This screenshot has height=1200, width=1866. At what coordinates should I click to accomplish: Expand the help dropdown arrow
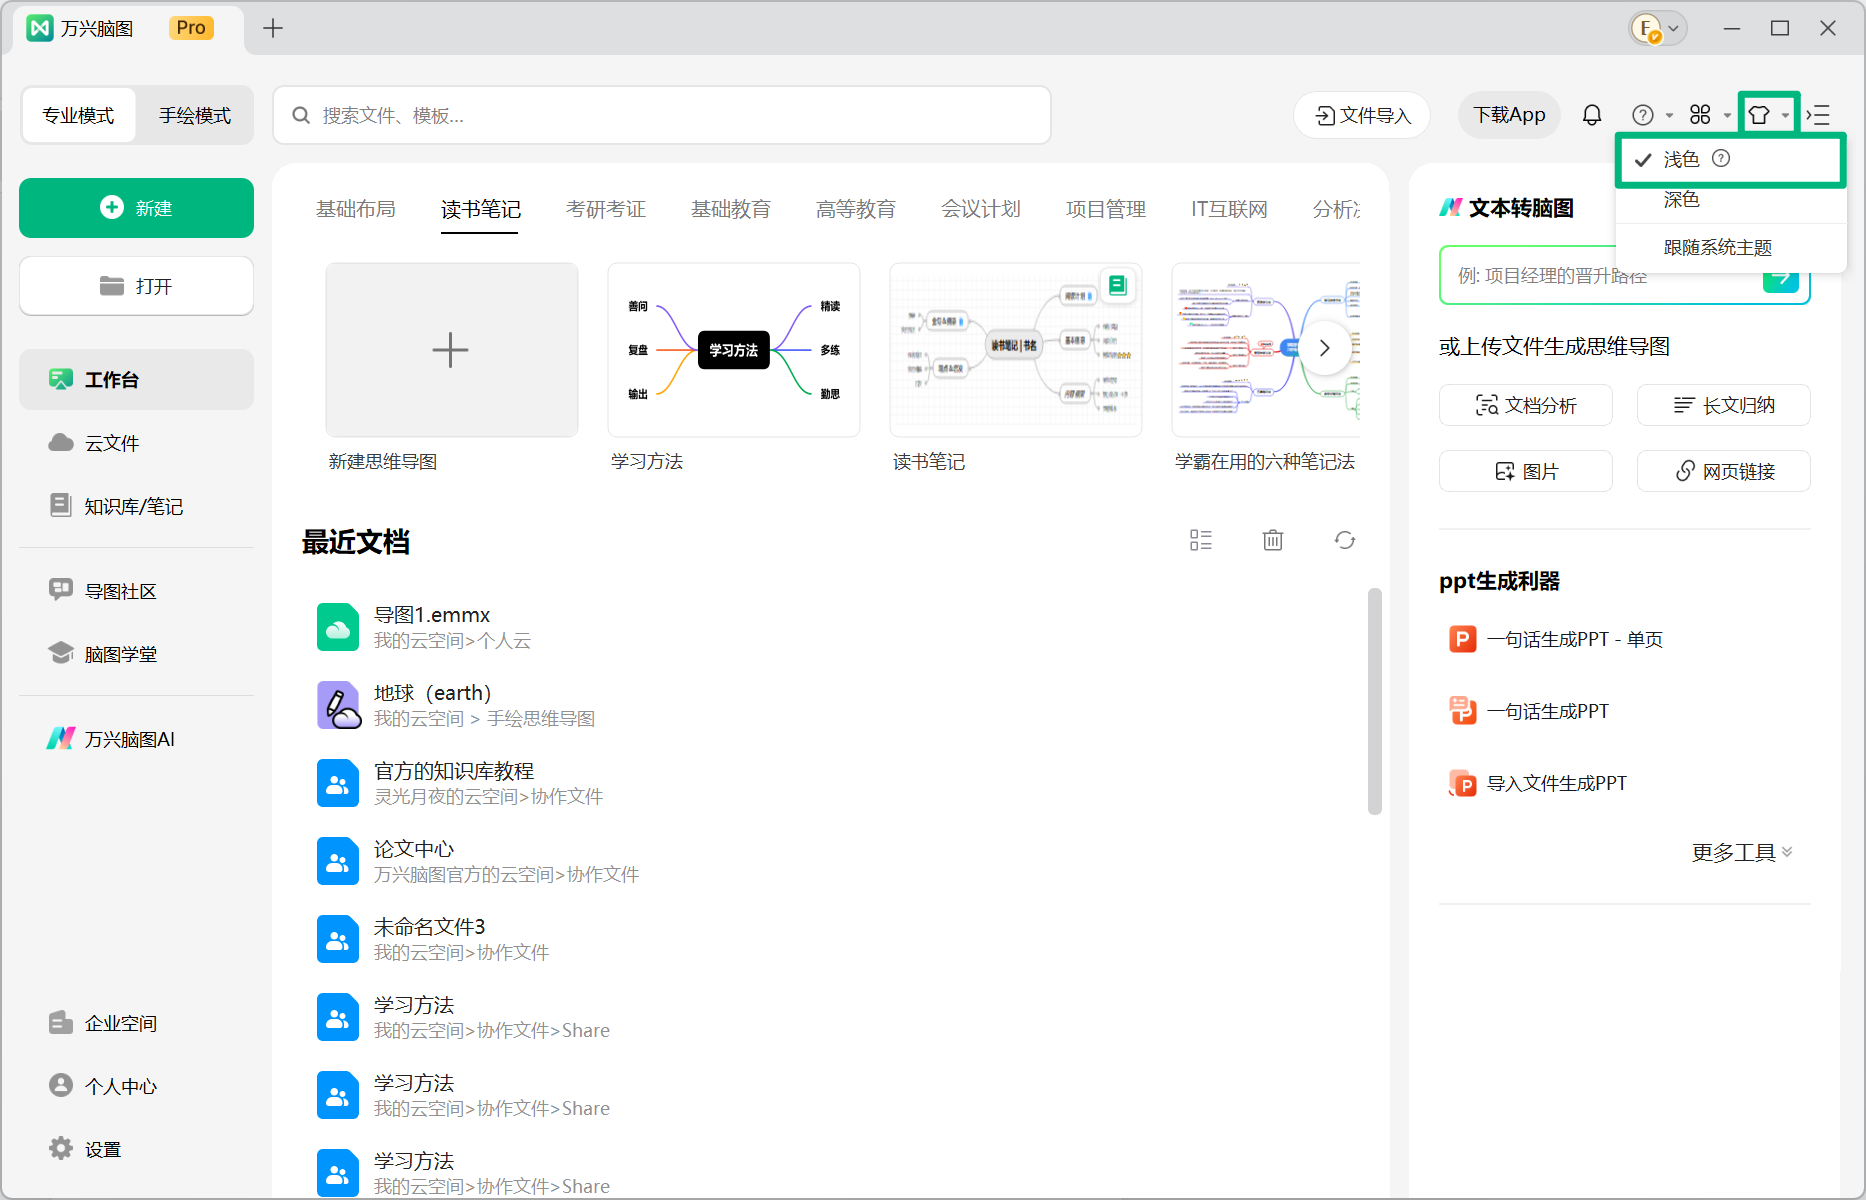coord(1669,116)
